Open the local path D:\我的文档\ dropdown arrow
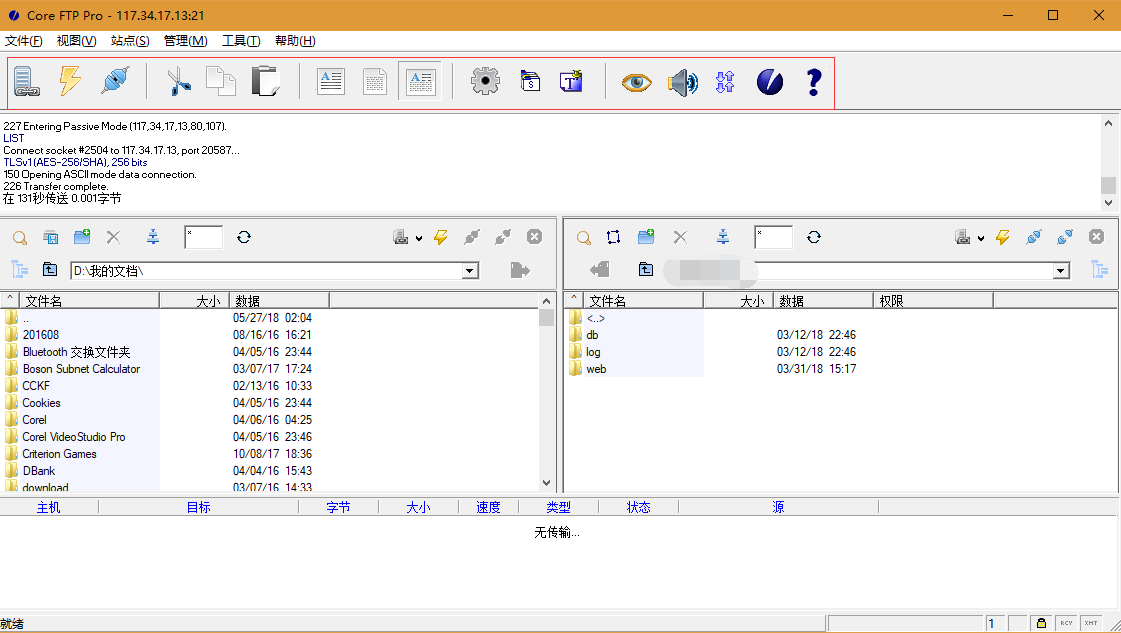Image resolution: width=1121 pixels, height=633 pixels. pyautogui.click(x=470, y=271)
